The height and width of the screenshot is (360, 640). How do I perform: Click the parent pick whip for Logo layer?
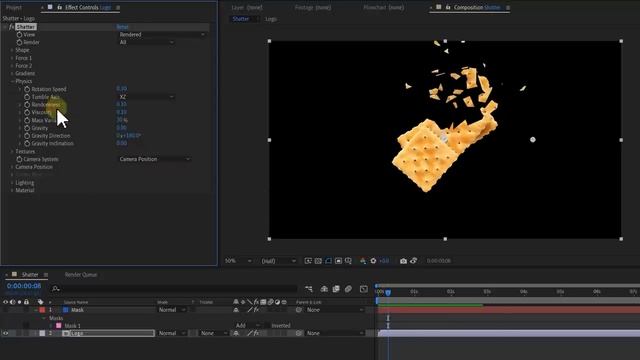(x=299, y=333)
